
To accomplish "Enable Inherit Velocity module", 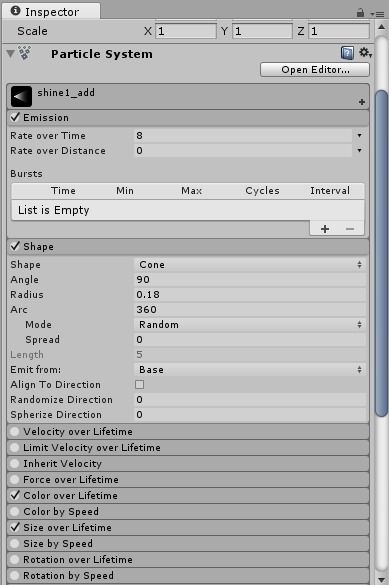I will 15,463.
